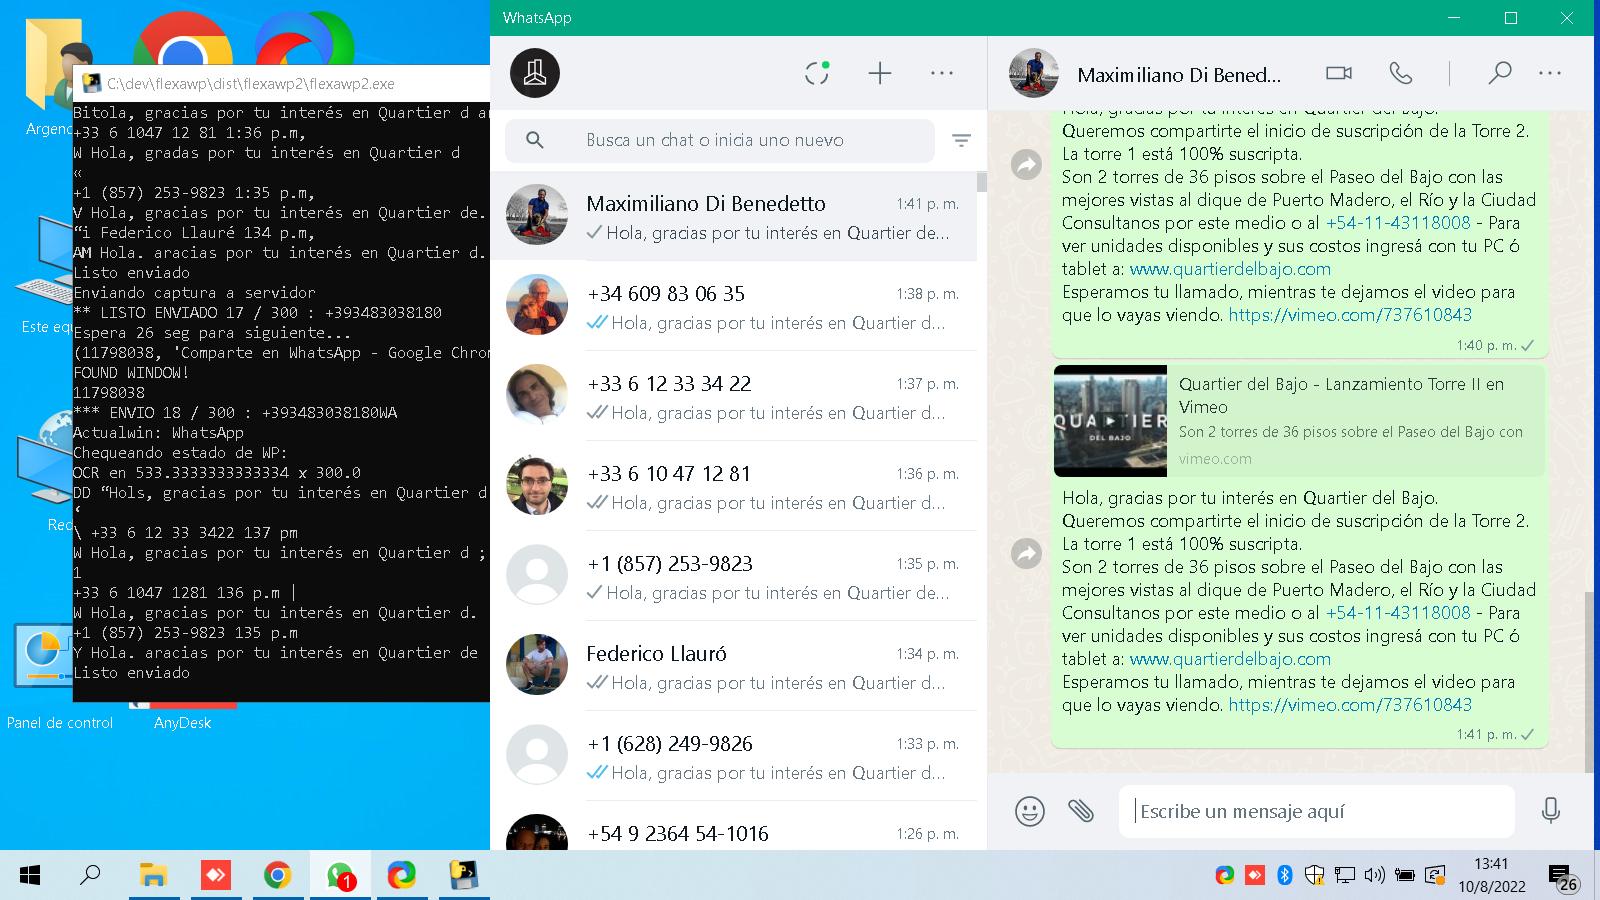
Task: Open Federico Llauró chat
Action: coord(733,666)
